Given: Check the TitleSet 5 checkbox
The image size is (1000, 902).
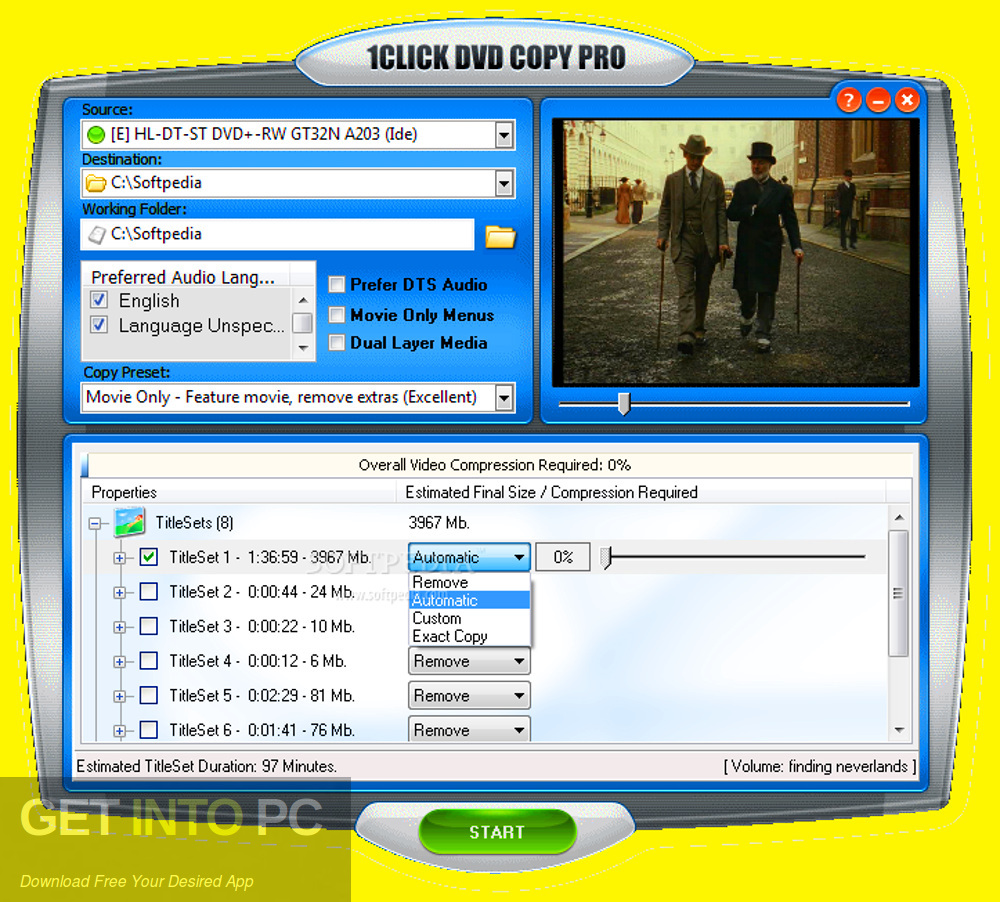Looking at the screenshot, I should (149, 695).
